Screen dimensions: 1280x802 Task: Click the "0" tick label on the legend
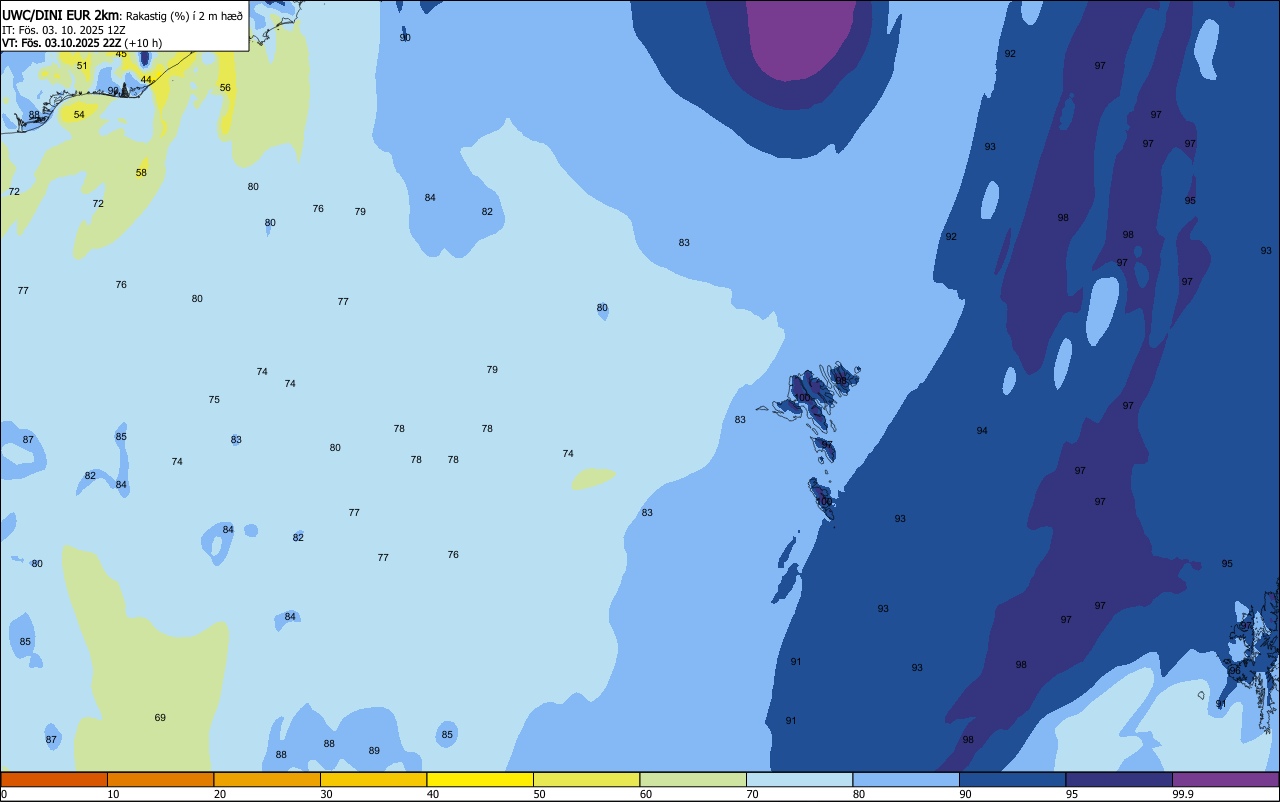click(4, 794)
